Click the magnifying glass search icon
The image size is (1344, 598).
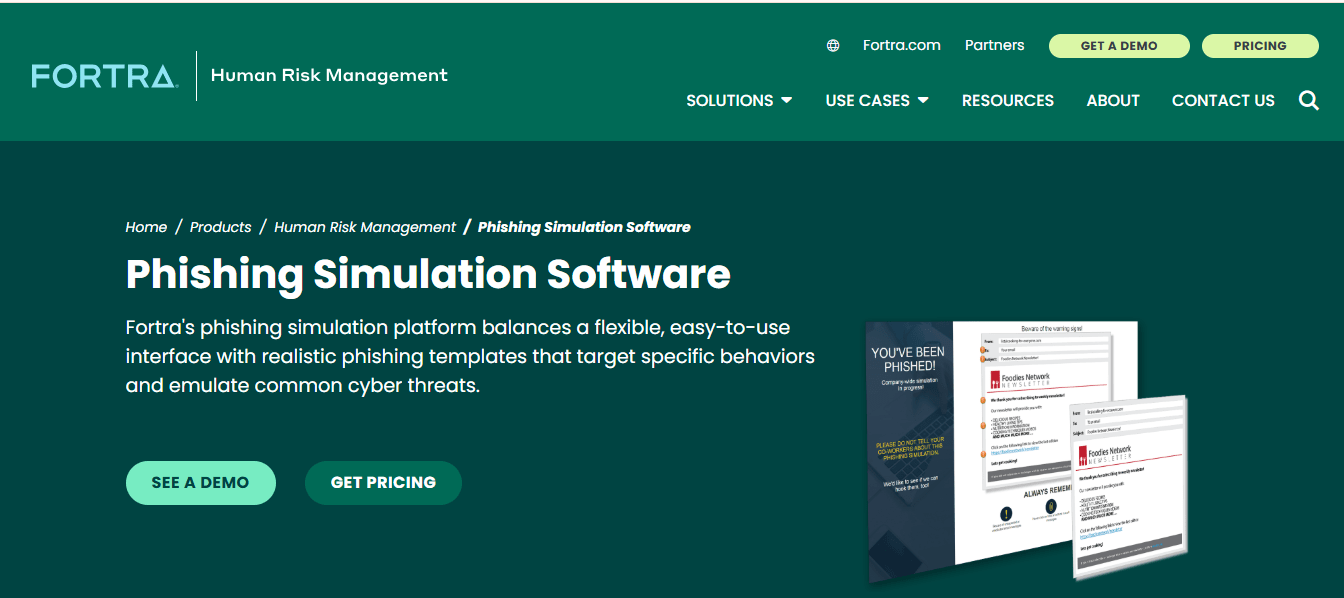click(x=1308, y=100)
